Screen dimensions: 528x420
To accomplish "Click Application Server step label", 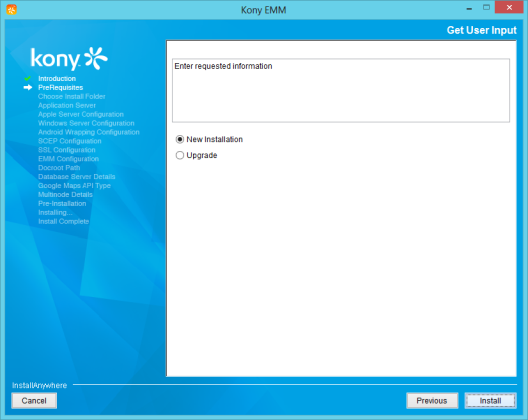I will 67,105.
